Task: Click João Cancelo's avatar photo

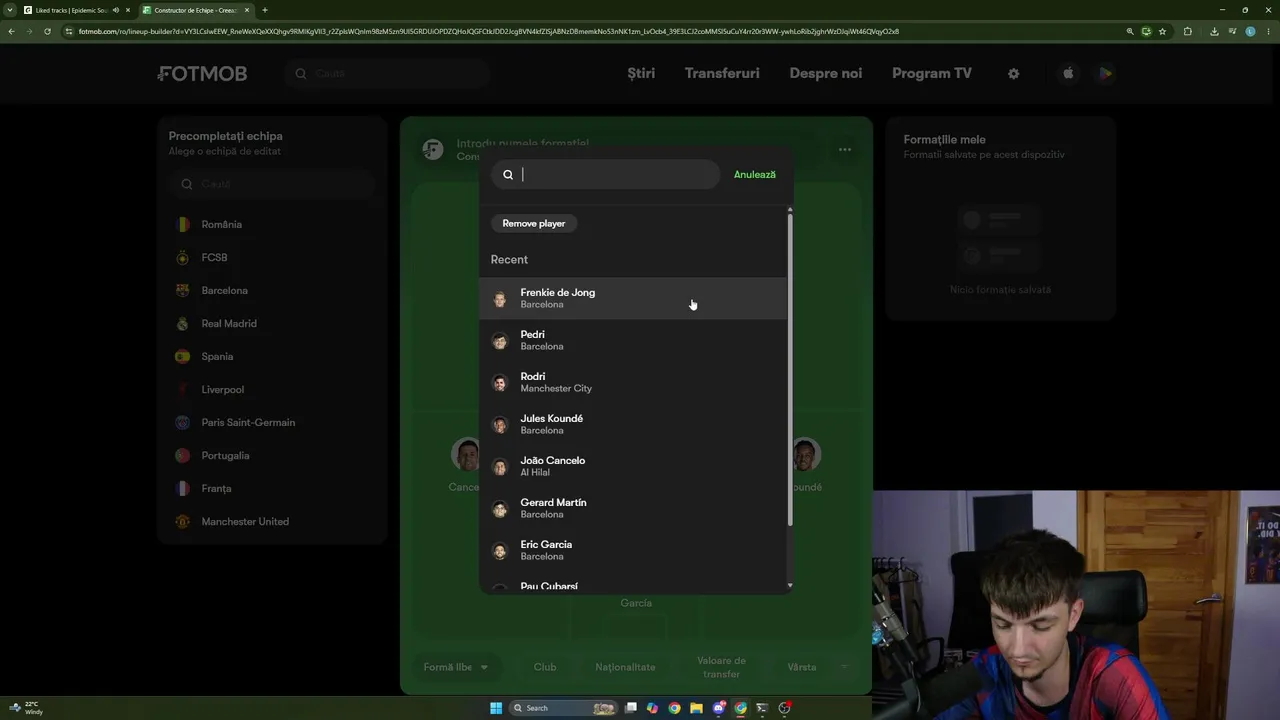Action: 500,467
